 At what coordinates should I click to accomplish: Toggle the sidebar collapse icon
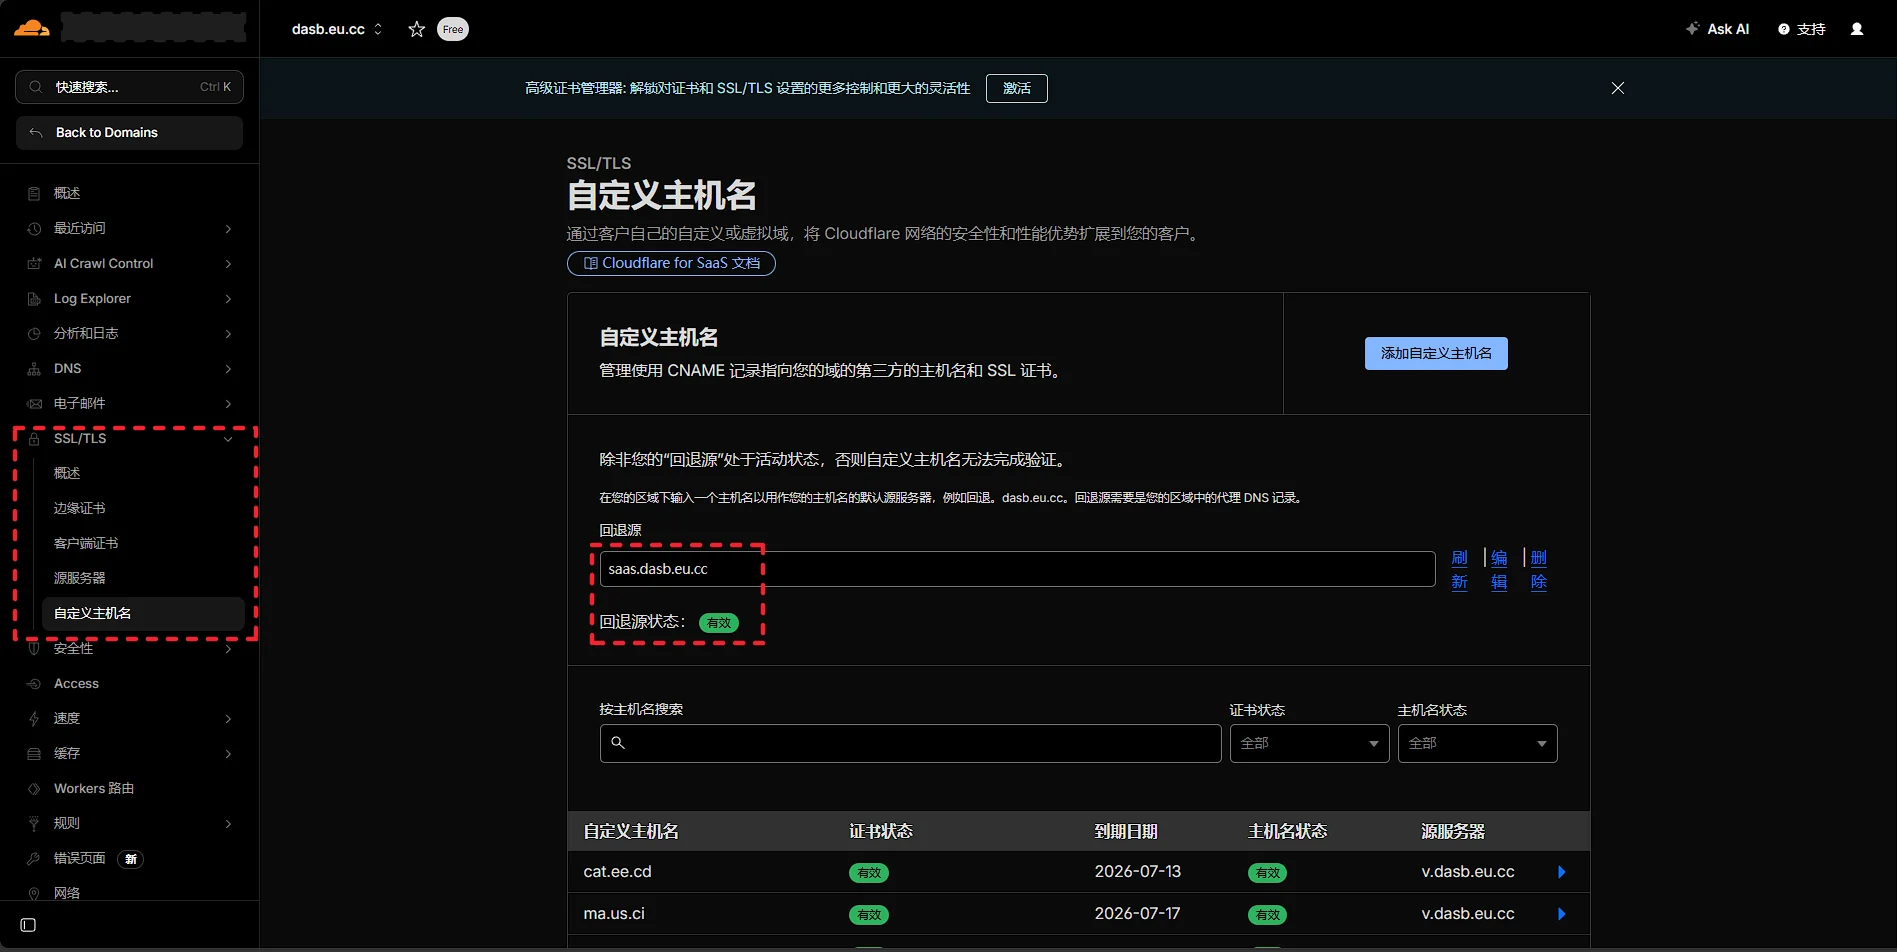point(28,925)
